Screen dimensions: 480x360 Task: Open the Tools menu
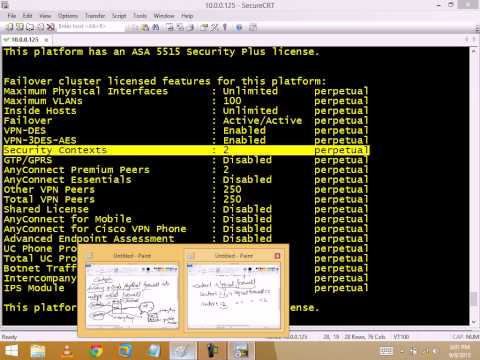point(140,16)
